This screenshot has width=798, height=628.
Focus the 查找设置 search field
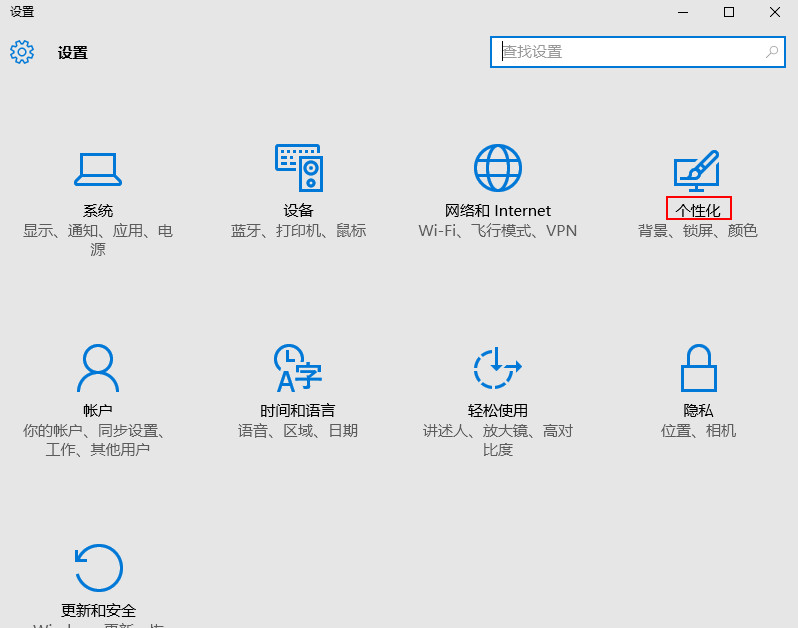click(638, 52)
